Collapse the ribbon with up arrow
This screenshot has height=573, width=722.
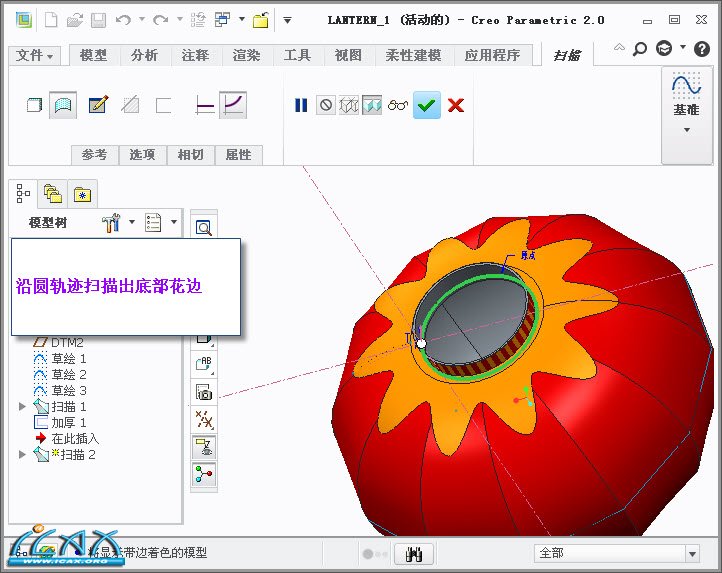[619, 47]
